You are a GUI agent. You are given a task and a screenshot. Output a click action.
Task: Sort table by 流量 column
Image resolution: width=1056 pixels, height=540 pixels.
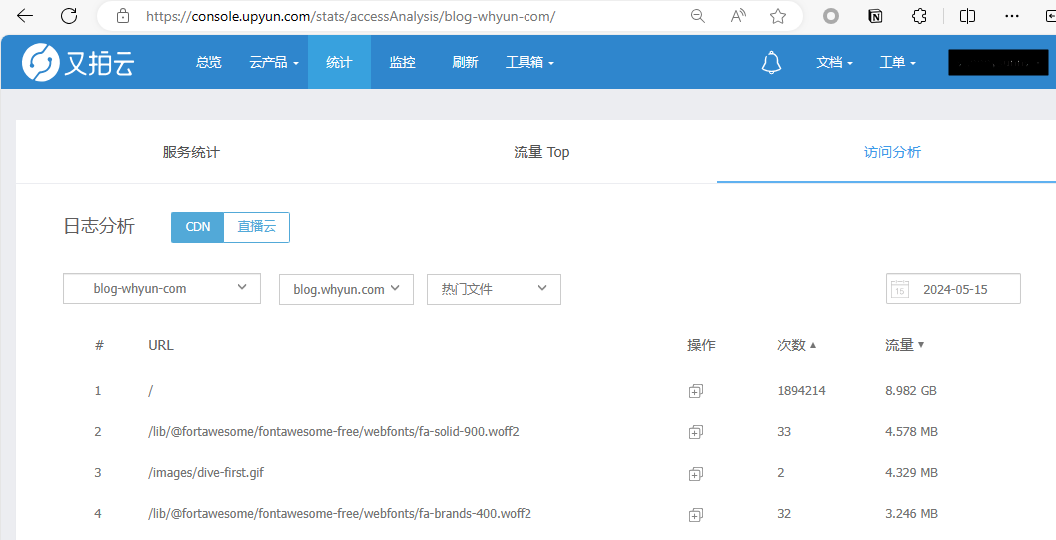(904, 345)
